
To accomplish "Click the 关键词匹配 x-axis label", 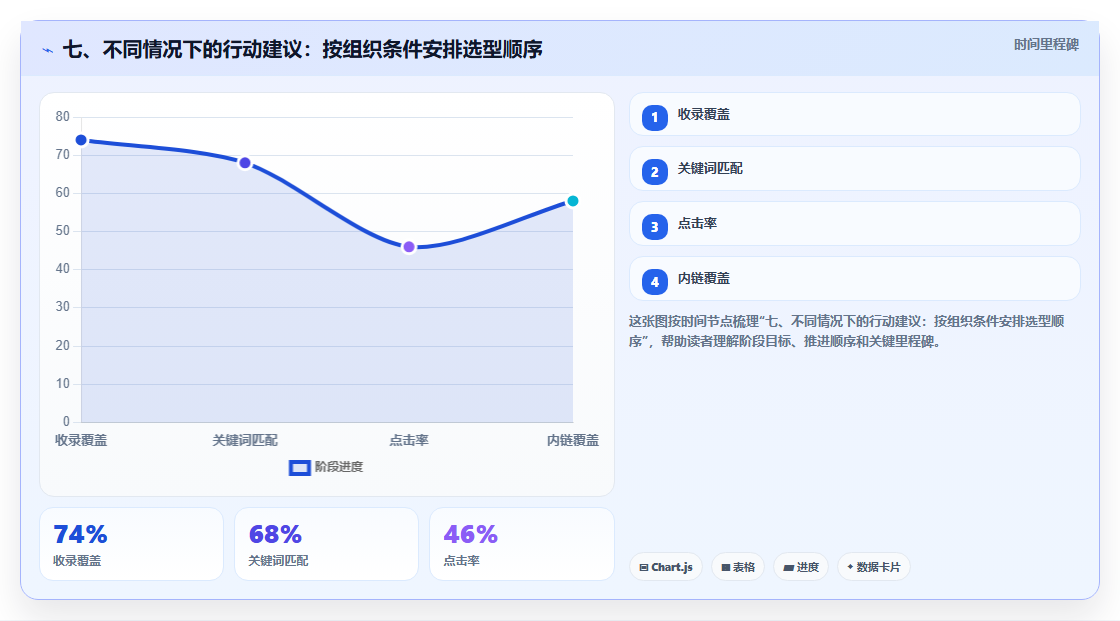I will coord(245,440).
